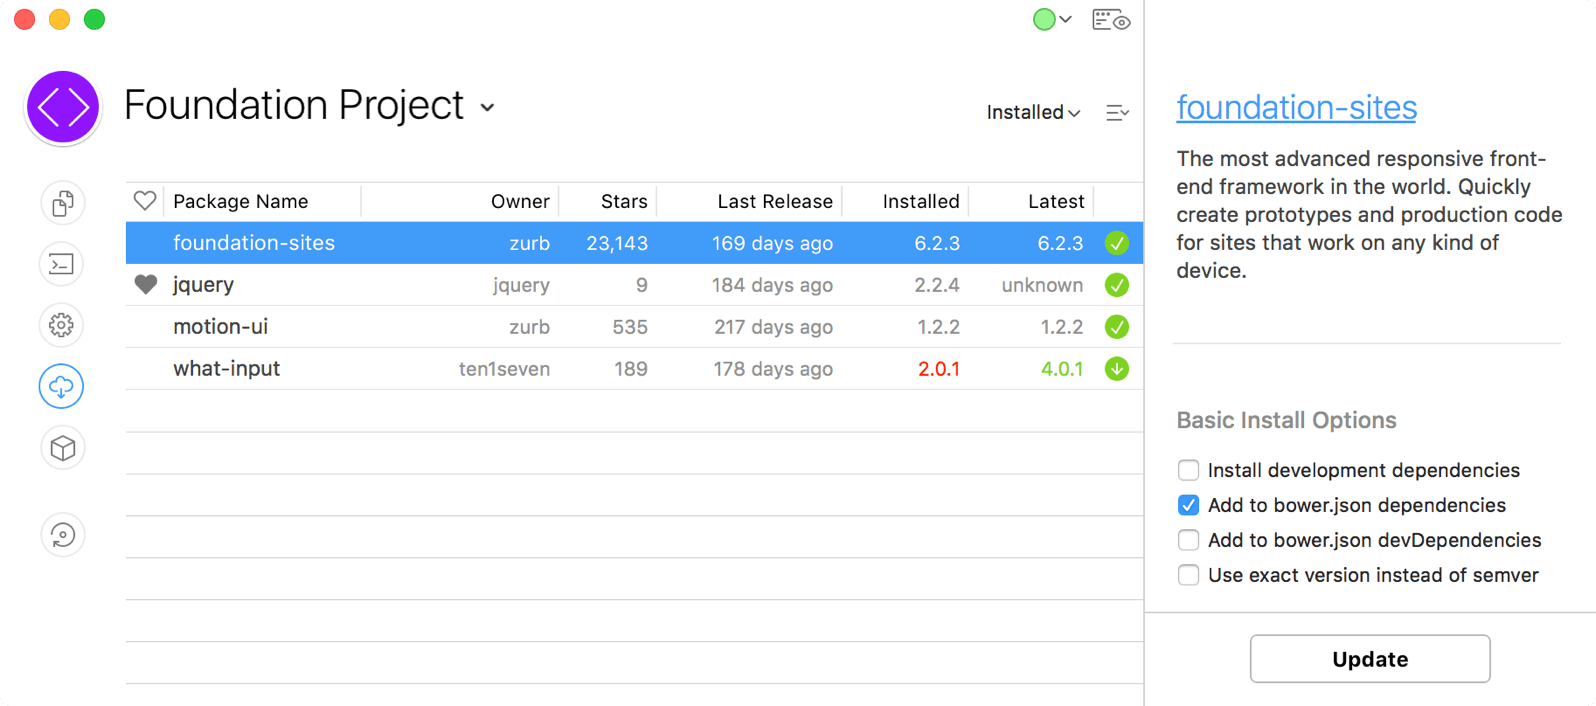The image size is (1596, 706).
Task: Click the green 4.0.1 latest version
Action: coord(1062,369)
